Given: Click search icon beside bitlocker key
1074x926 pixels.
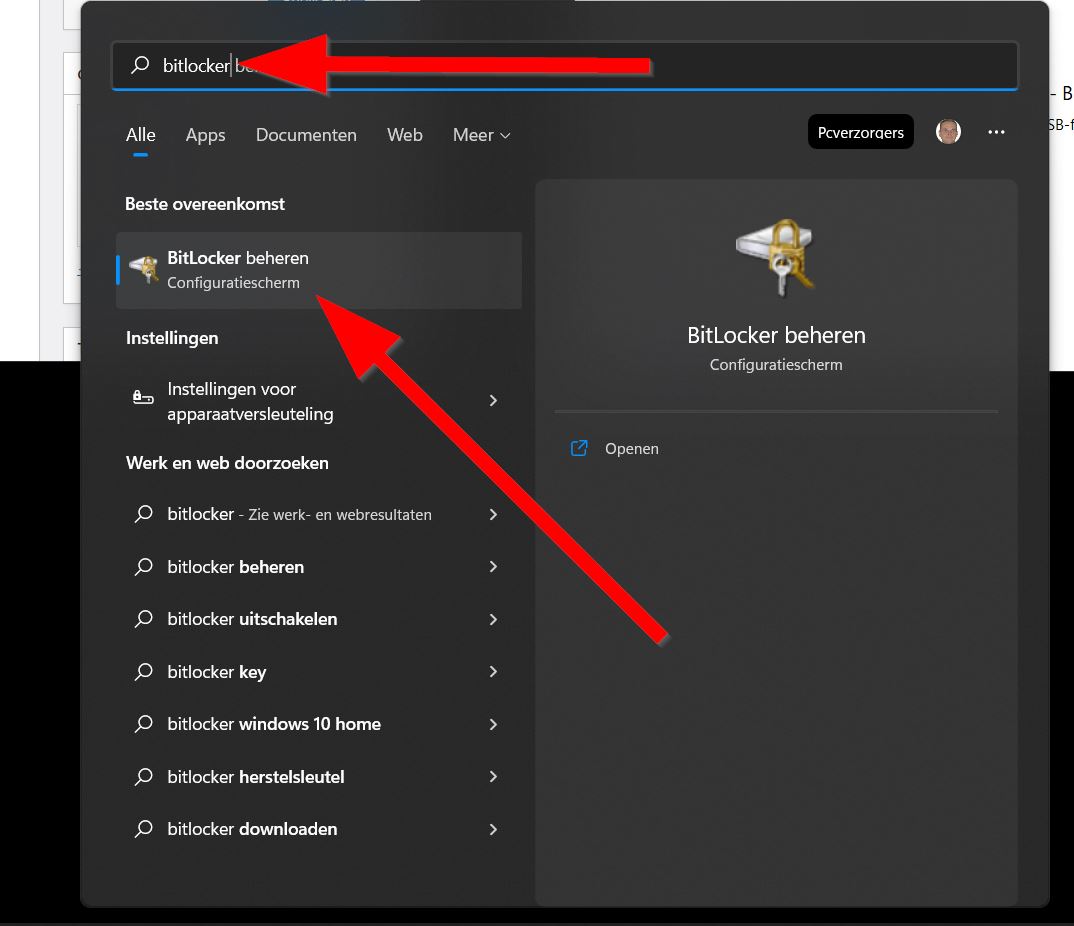Looking at the screenshot, I should 143,672.
